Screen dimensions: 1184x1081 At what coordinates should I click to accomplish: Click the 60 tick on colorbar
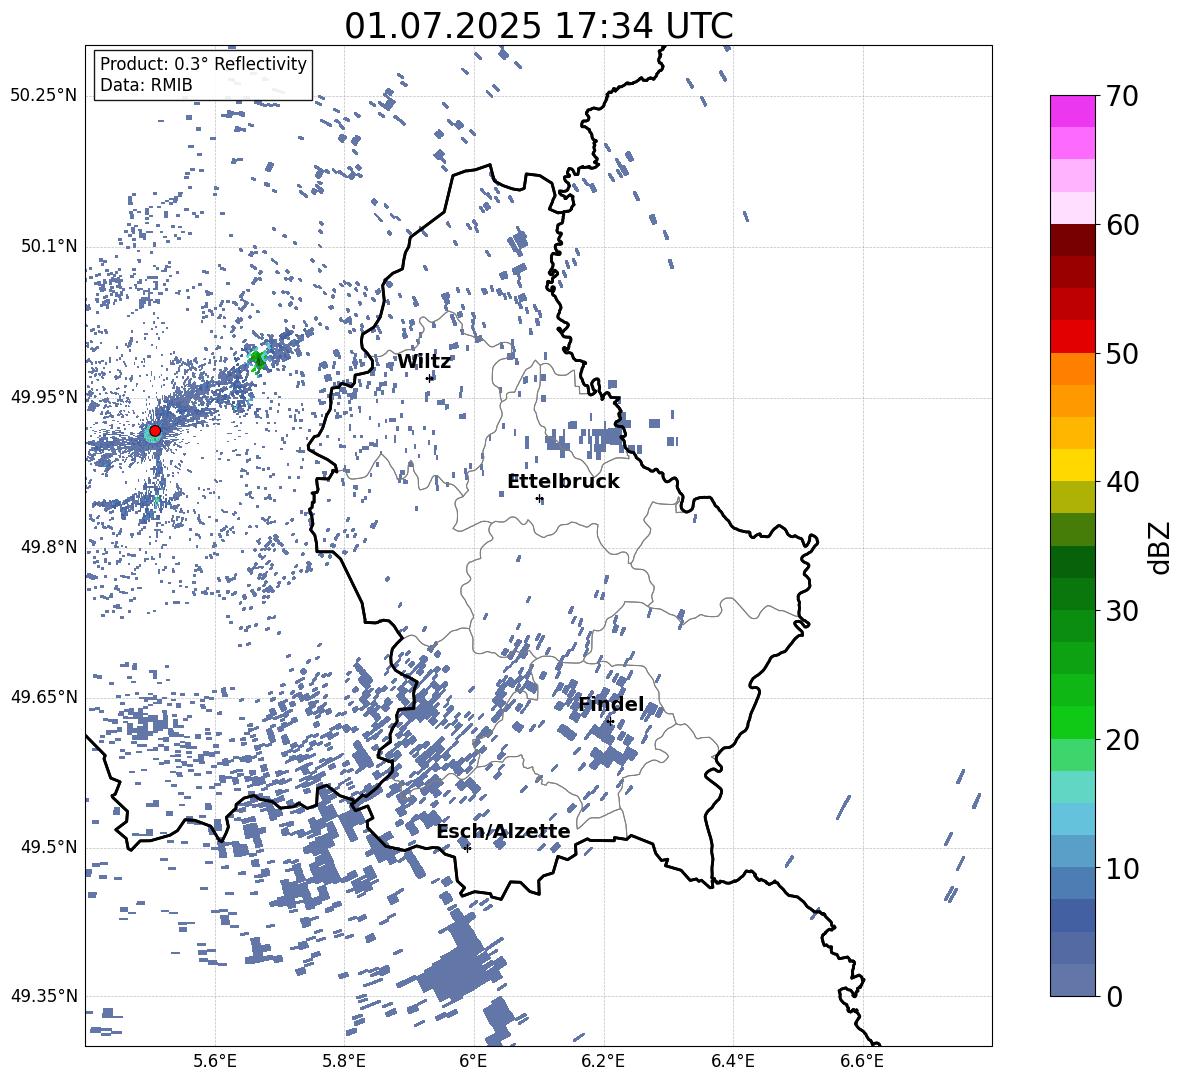coord(1122,225)
